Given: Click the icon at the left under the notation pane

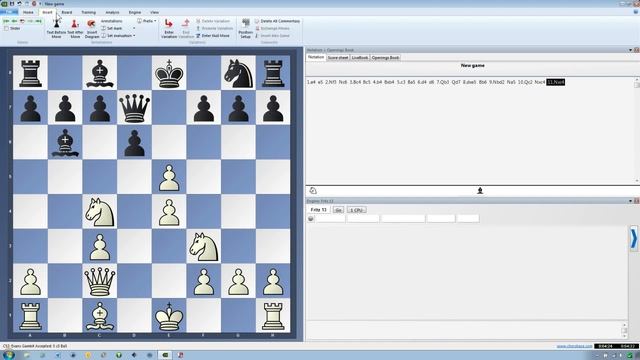Looking at the screenshot, I should (313, 191).
